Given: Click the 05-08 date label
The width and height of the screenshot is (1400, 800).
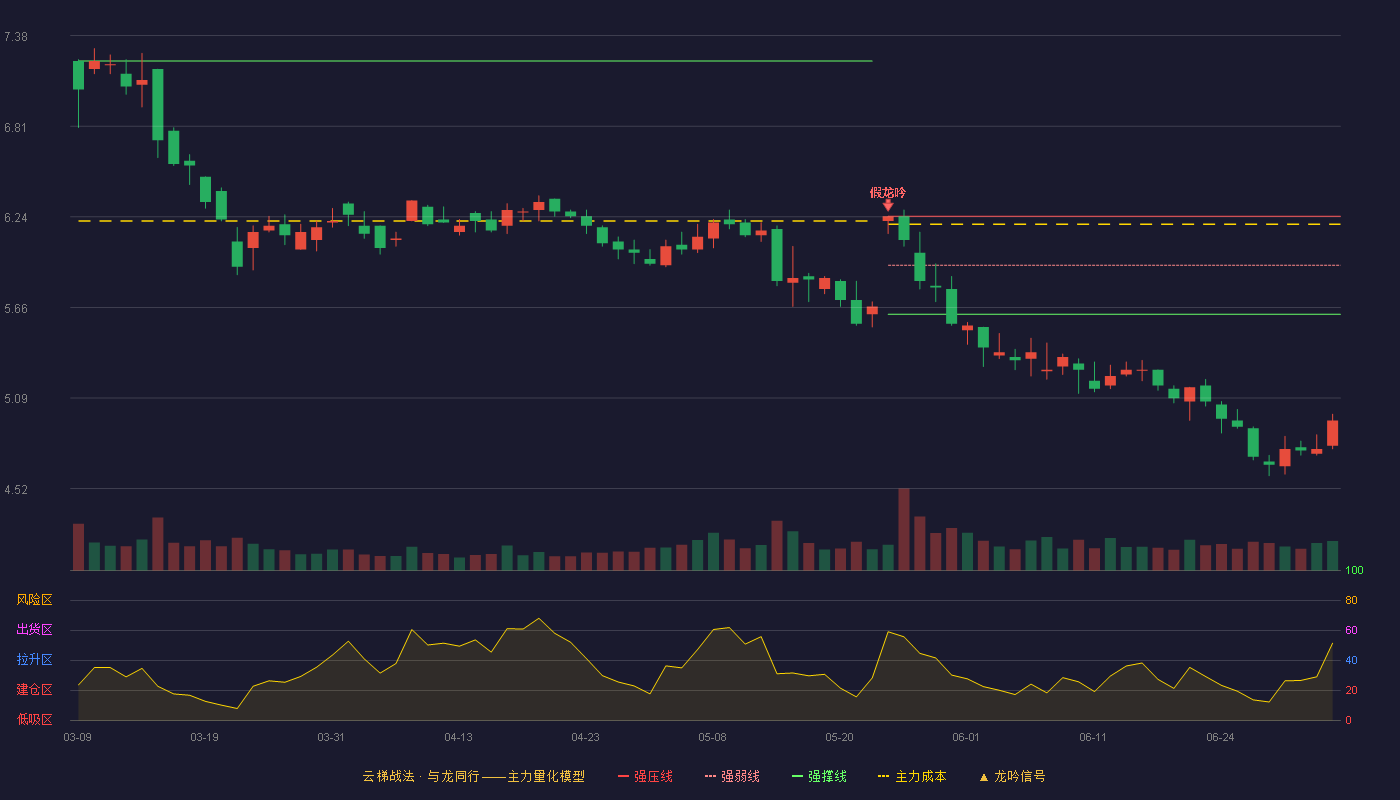Looking at the screenshot, I should [x=712, y=737].
